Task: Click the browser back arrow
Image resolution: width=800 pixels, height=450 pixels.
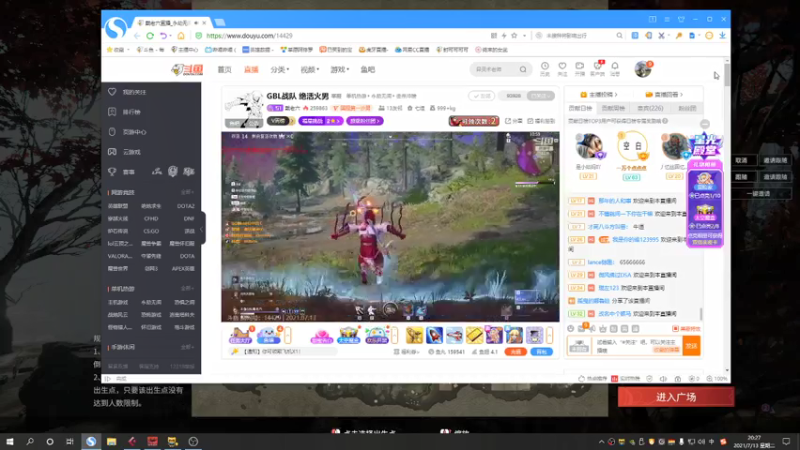Action: point(137,36)
